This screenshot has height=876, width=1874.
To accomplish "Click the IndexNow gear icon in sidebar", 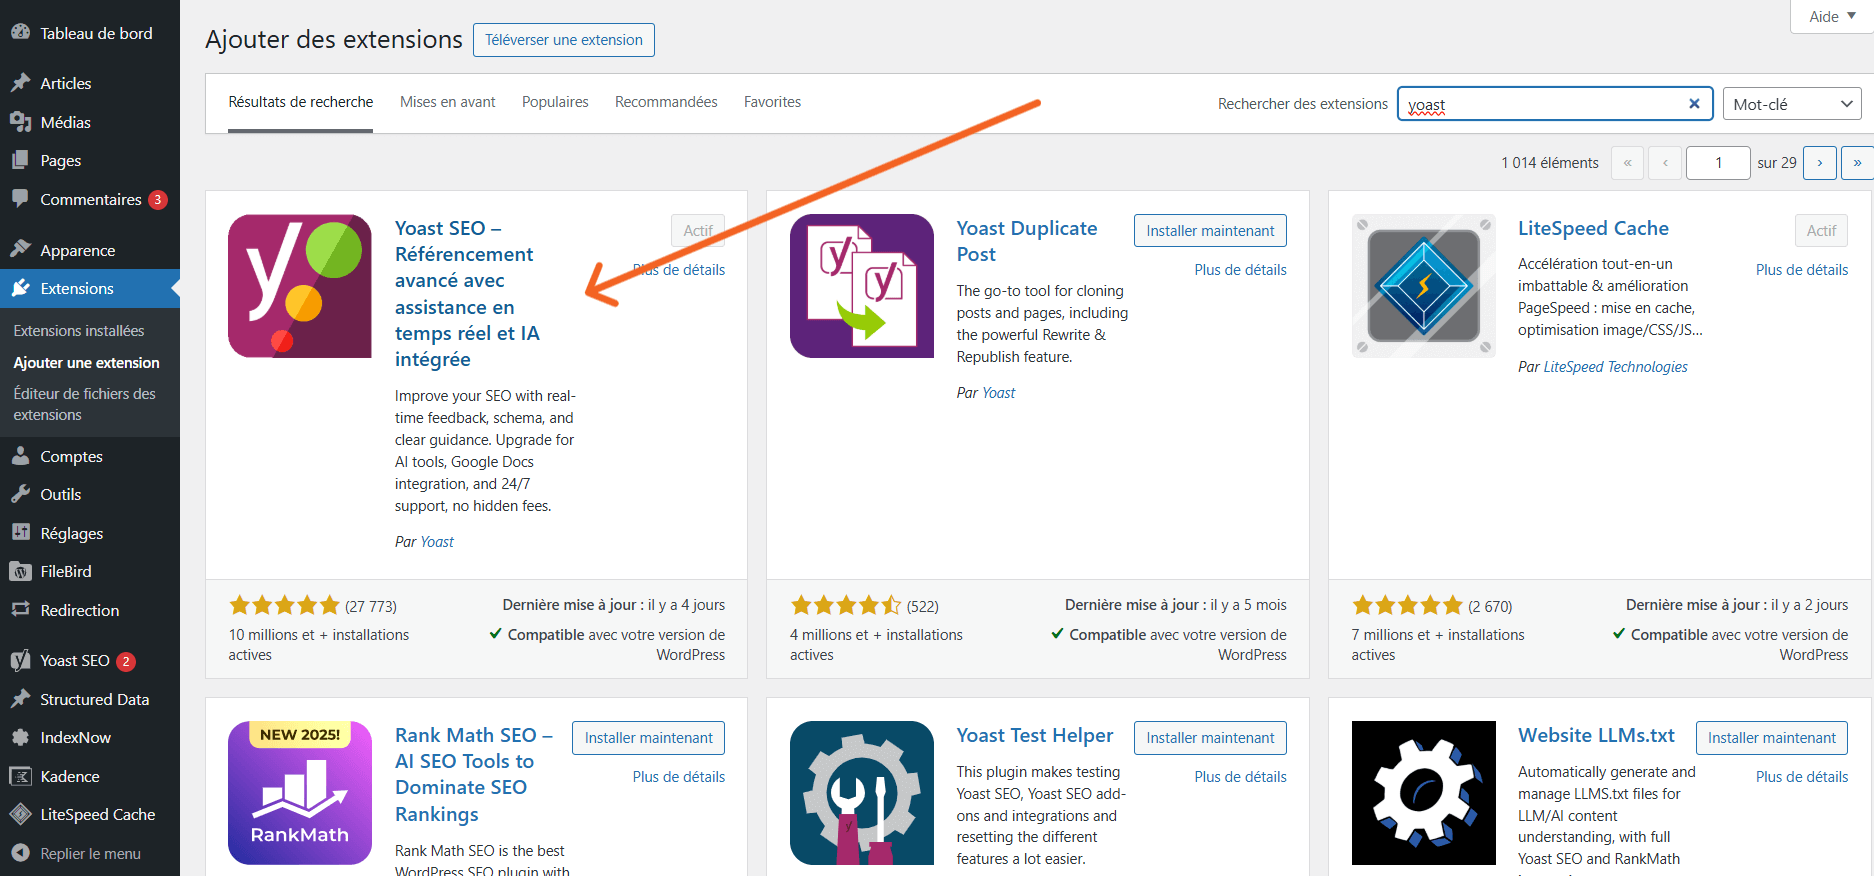I will (20, 738).
